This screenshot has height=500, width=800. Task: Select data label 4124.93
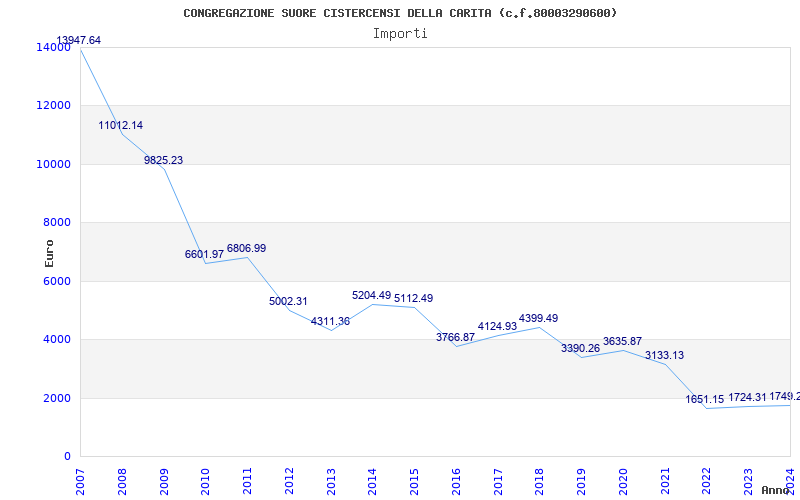[497, 327]
